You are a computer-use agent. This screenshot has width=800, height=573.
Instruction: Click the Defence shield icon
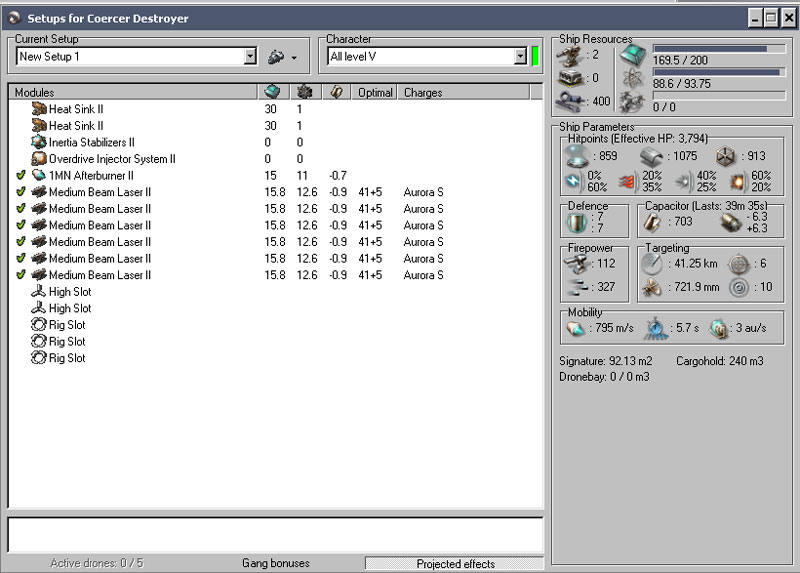click(578, 222)
